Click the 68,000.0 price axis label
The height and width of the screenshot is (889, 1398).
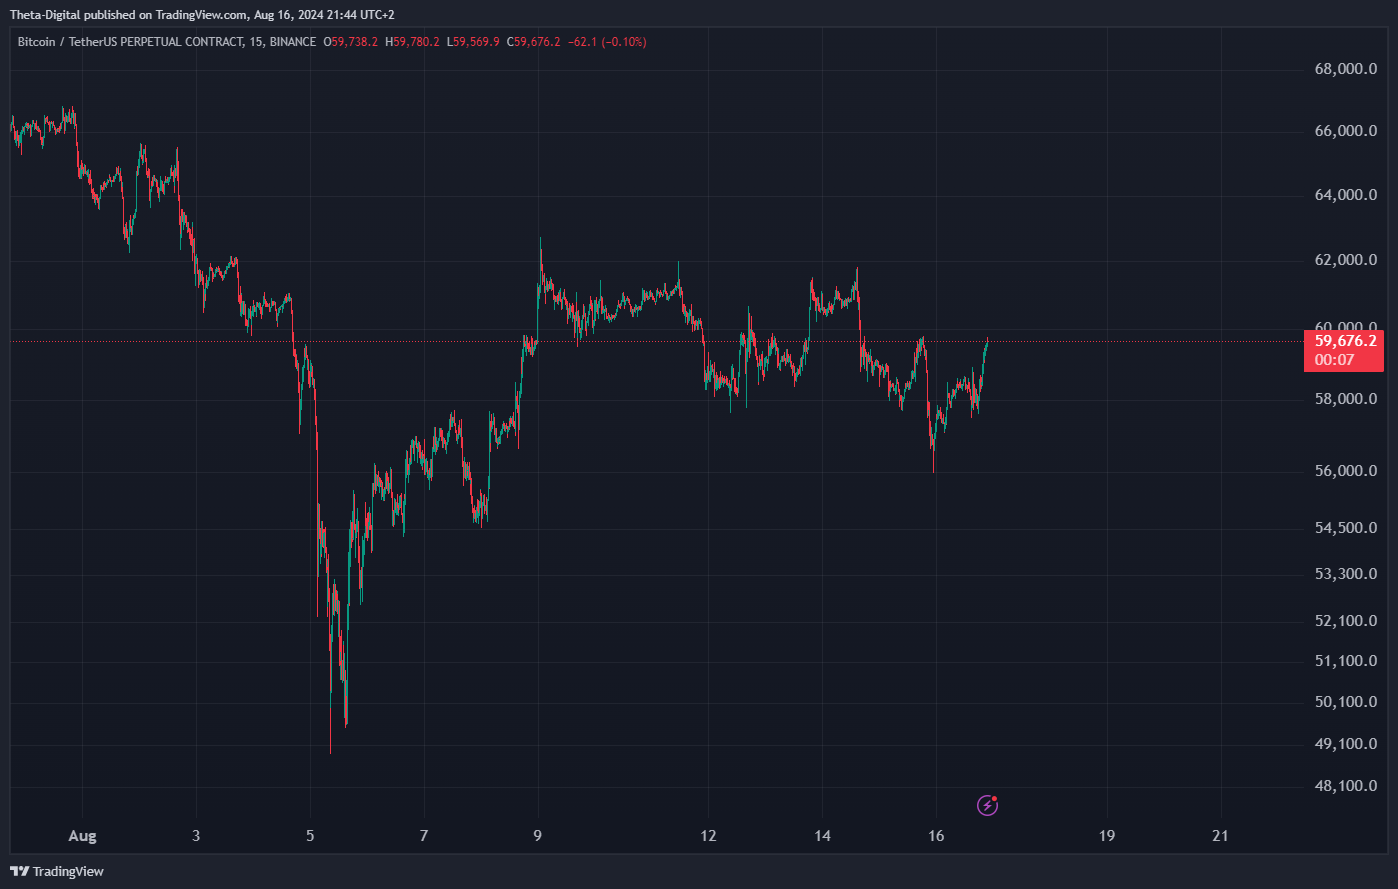pos(1345,69)
